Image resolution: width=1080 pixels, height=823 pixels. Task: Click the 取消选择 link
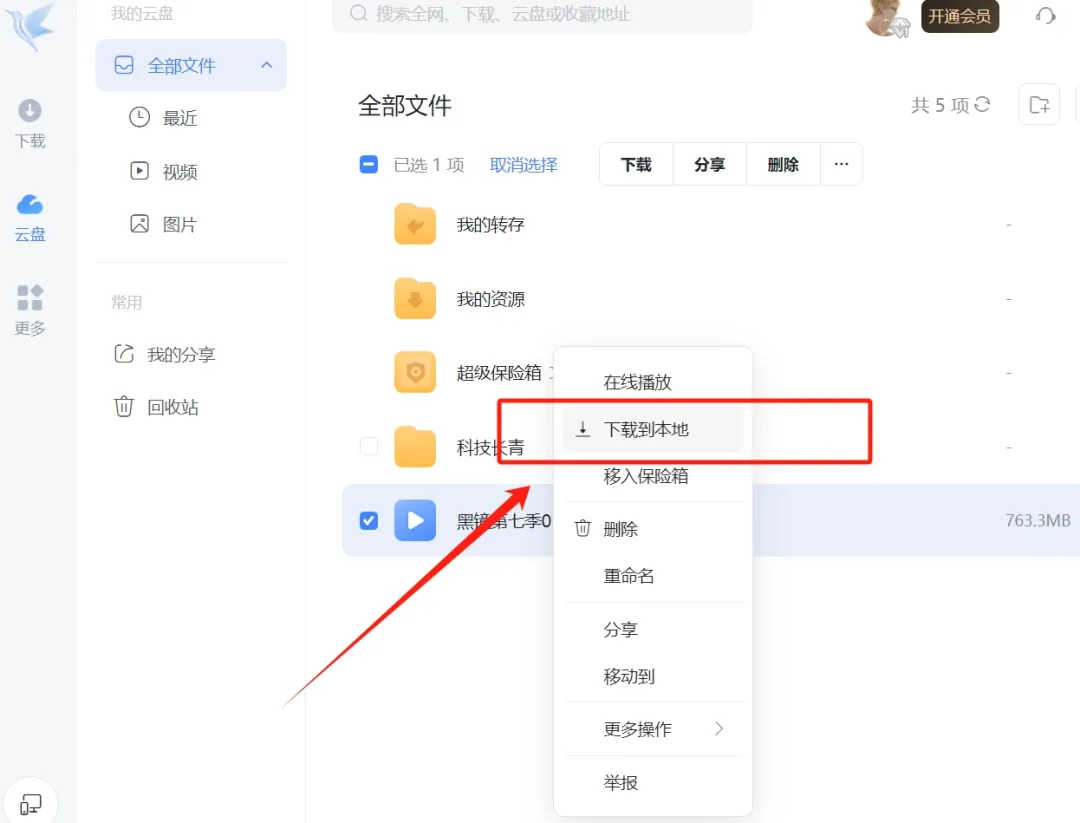[523, 165]
